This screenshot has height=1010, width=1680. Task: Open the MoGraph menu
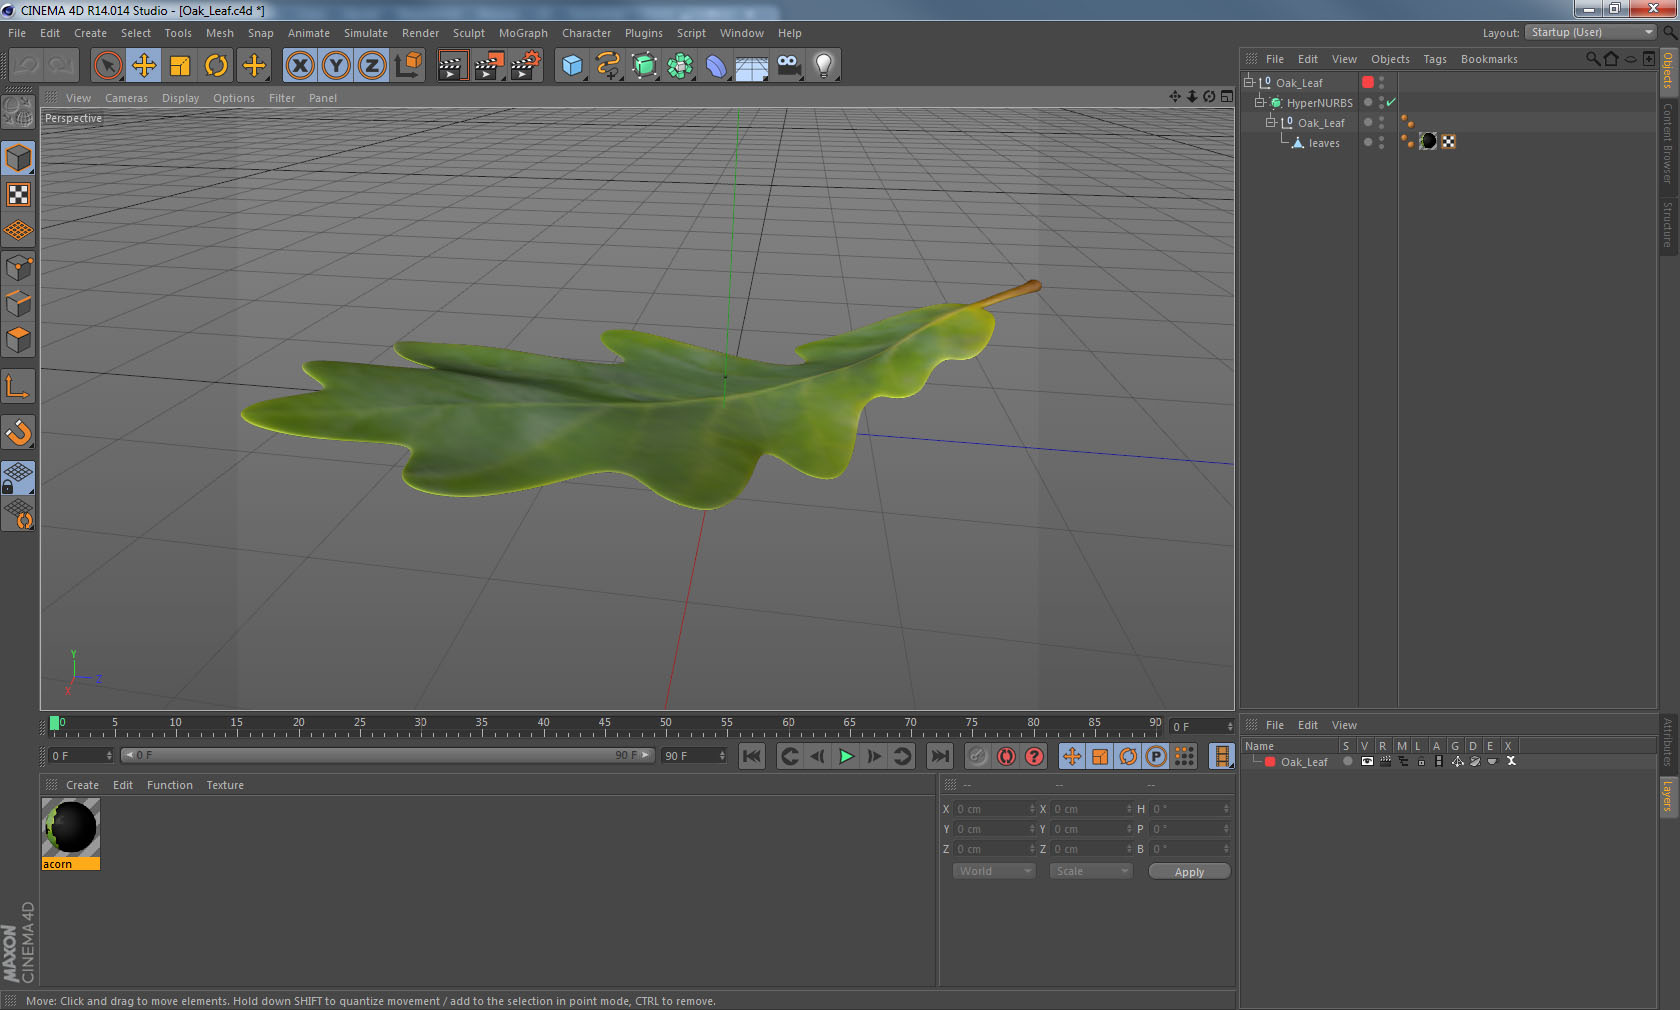523,33
